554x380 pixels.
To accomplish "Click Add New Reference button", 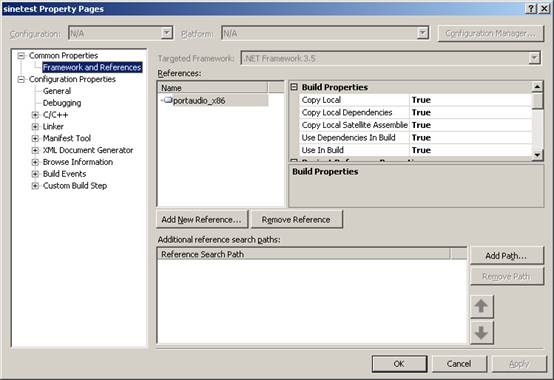I will point(202,219).
